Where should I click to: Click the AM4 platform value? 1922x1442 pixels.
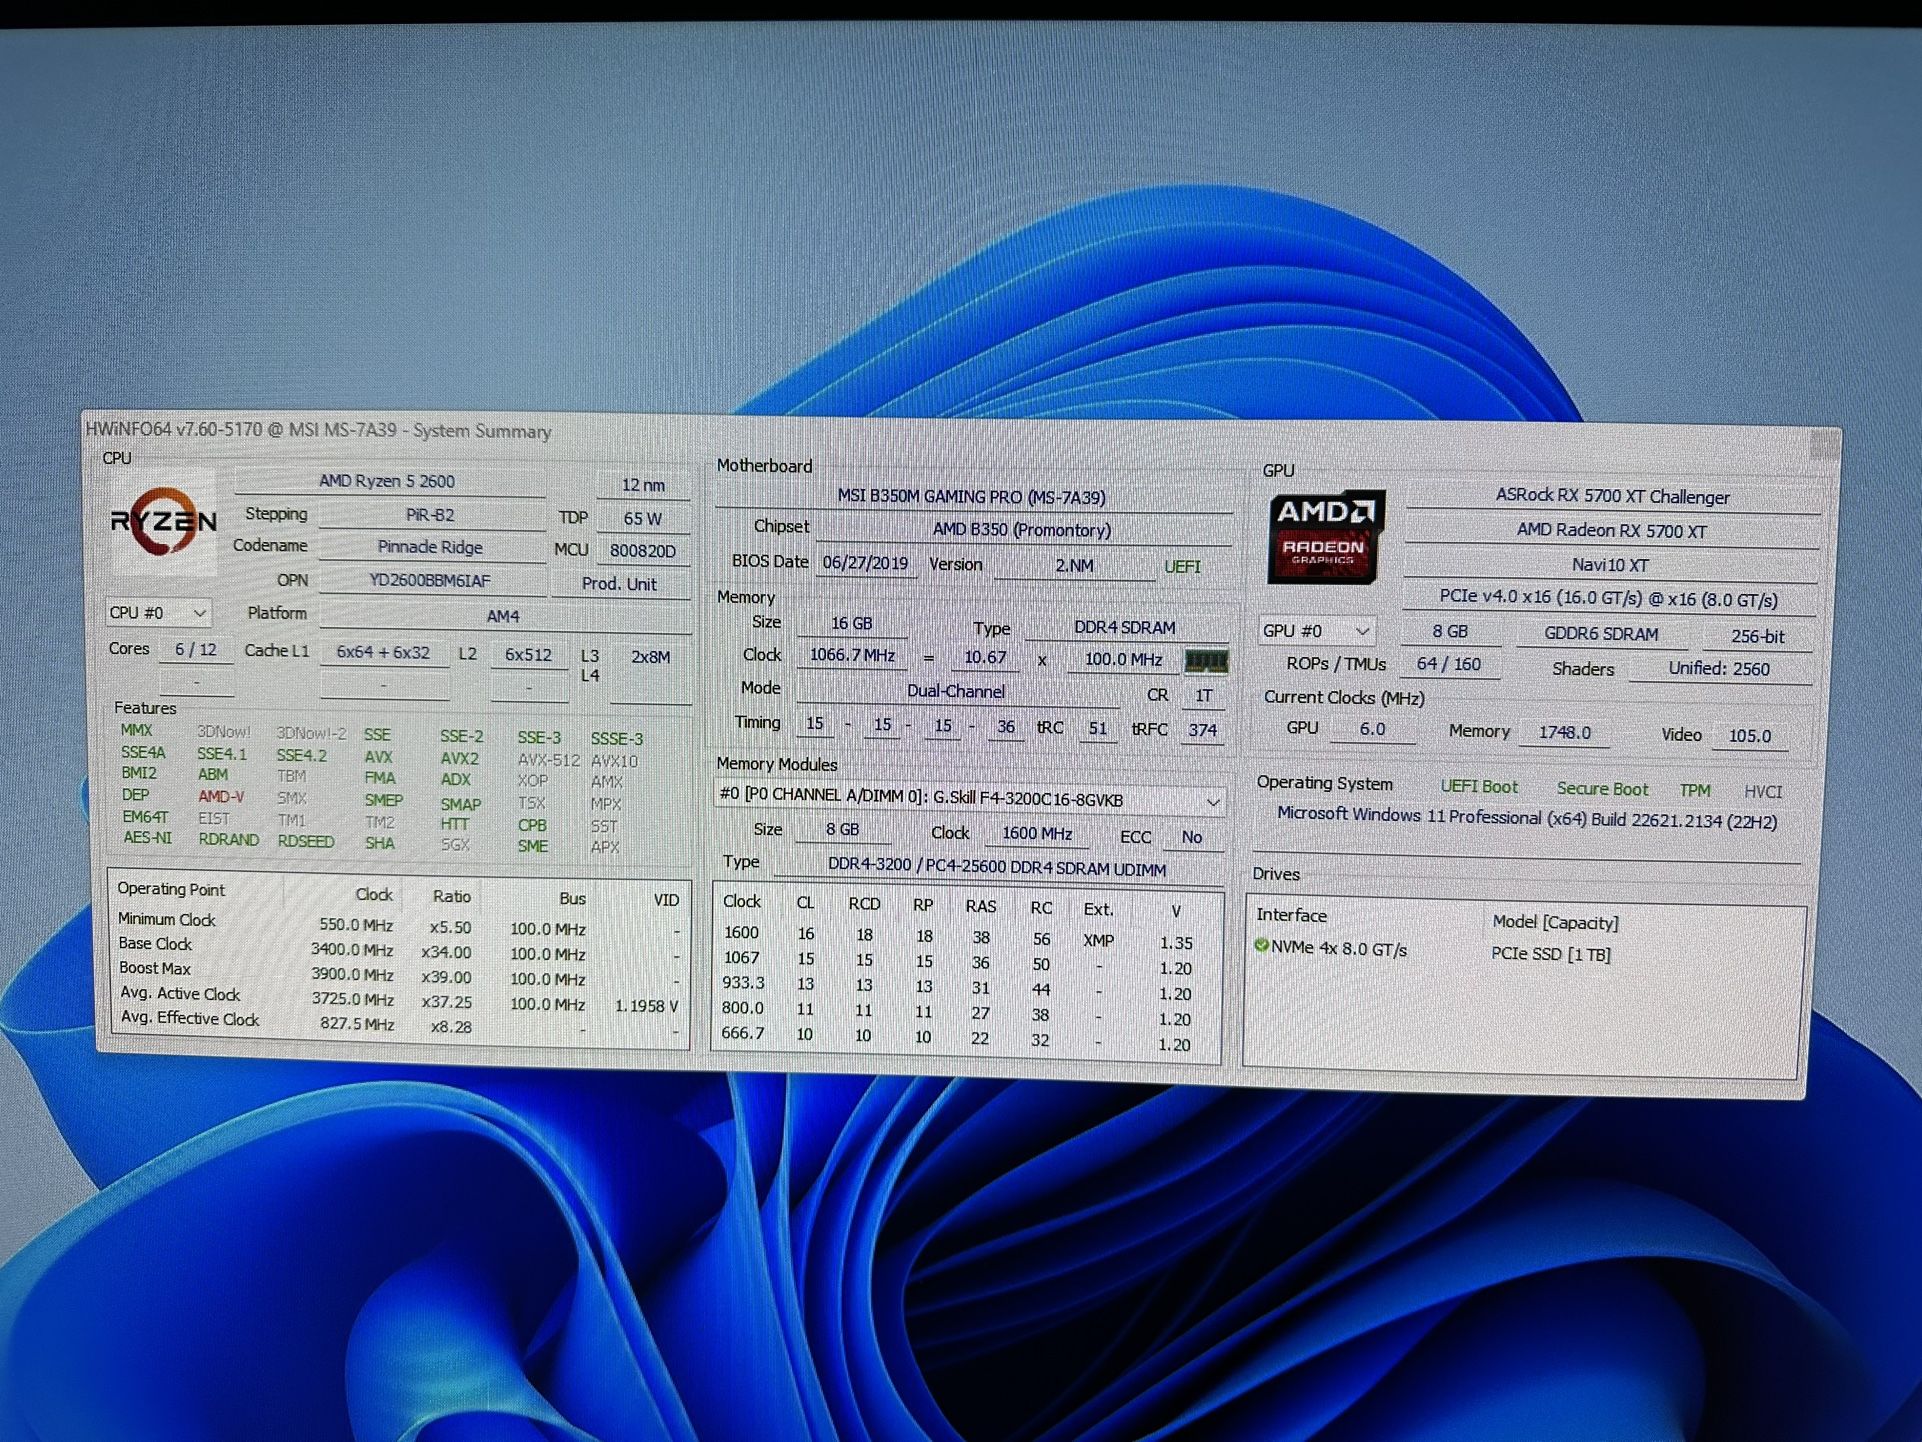pyautogui.click(x=504, y=617)
